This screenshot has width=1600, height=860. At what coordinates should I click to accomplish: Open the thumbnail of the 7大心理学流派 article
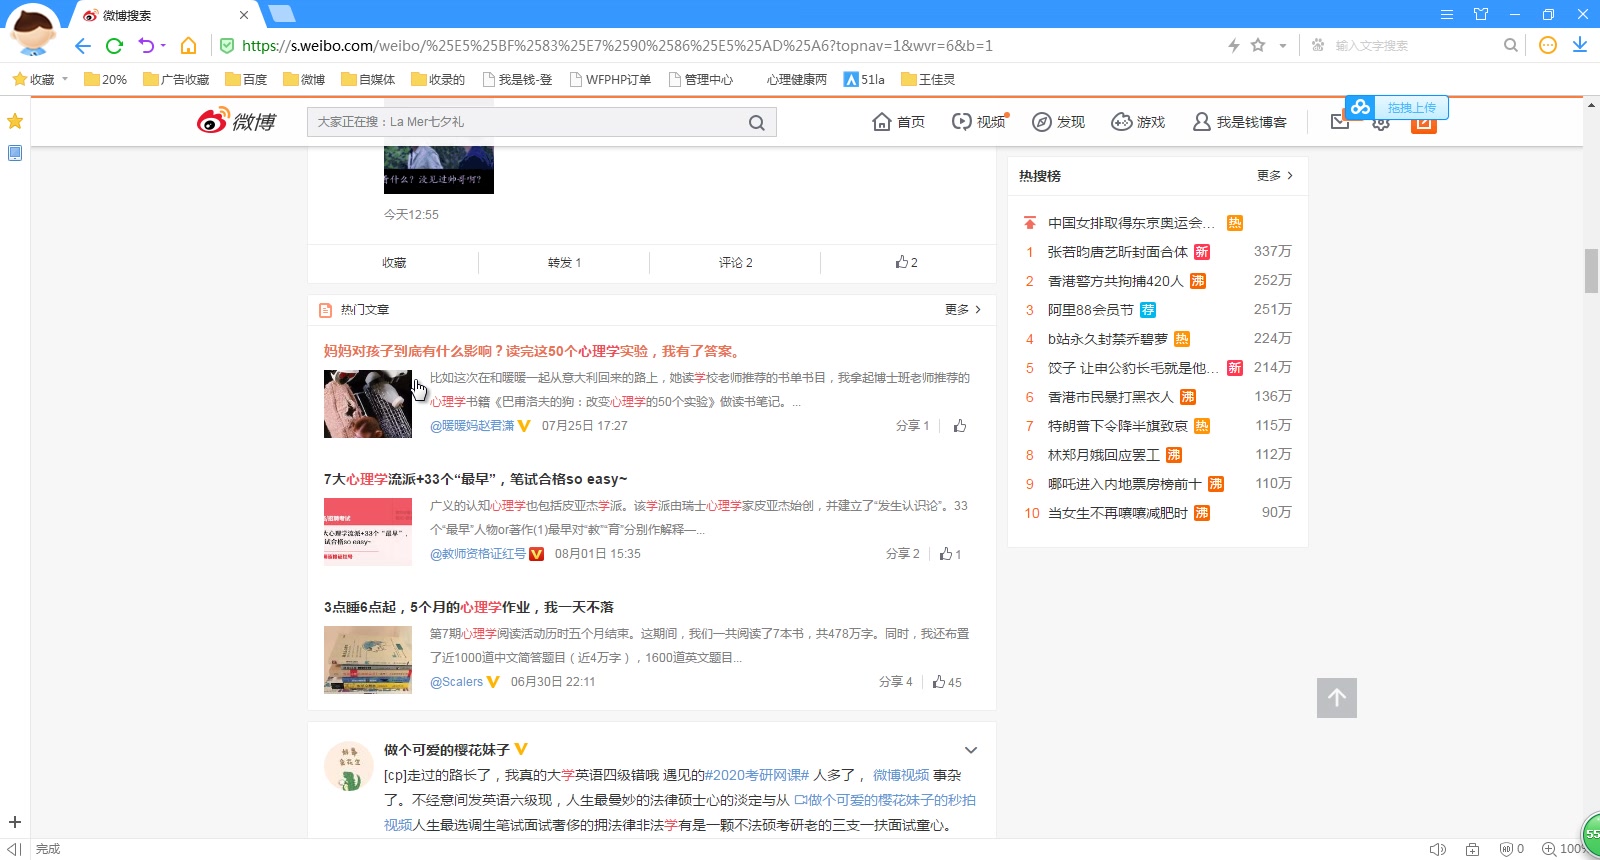[368, 532]
